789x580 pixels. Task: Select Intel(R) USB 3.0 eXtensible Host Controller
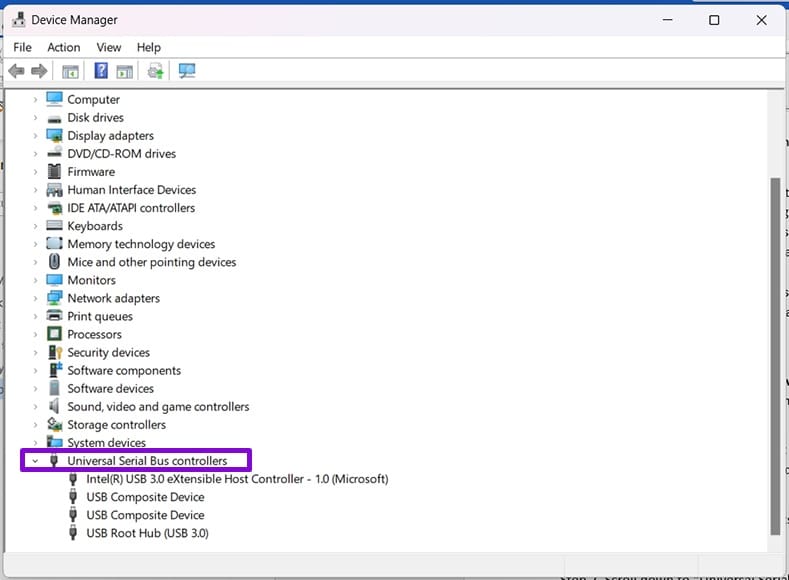237,479
